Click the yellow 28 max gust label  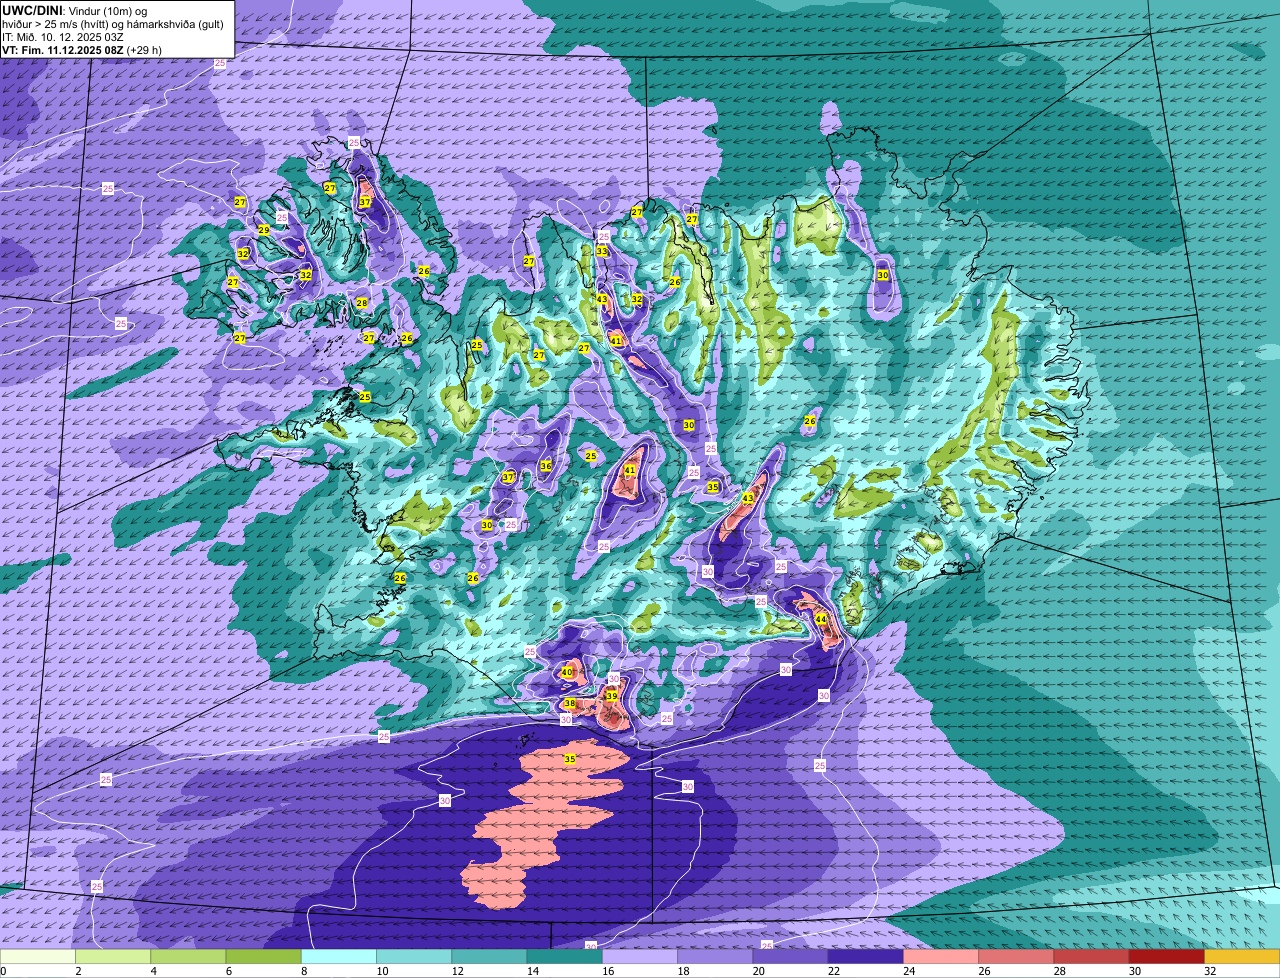[362, 303]
